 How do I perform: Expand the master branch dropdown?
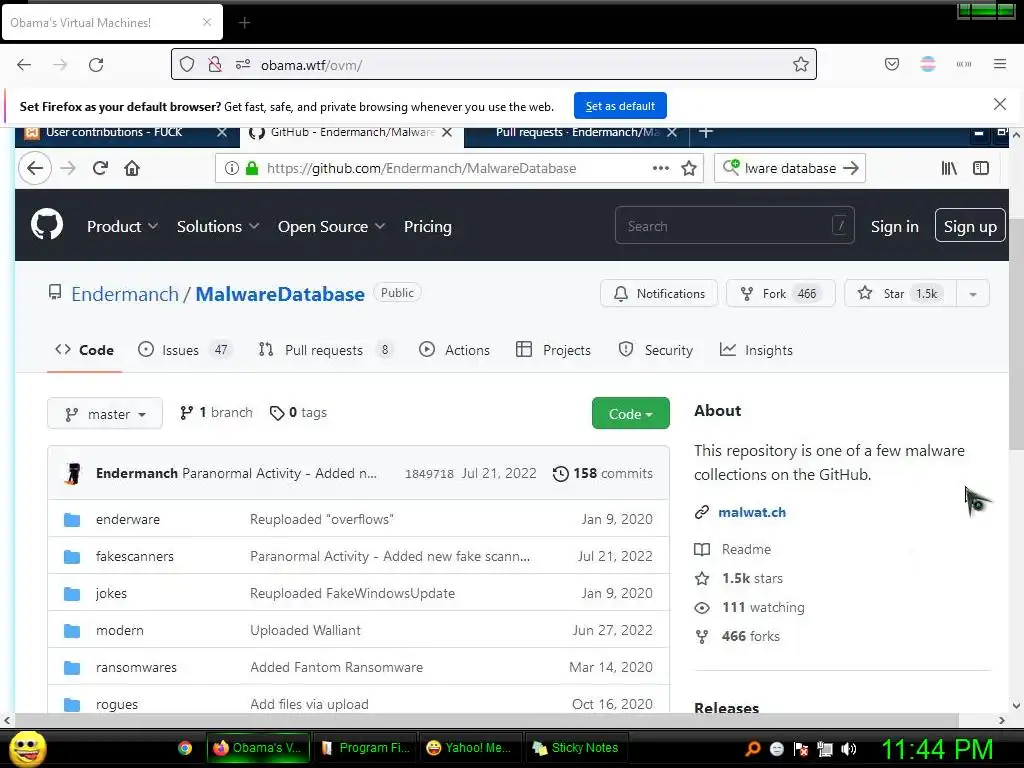coord(104,413)
